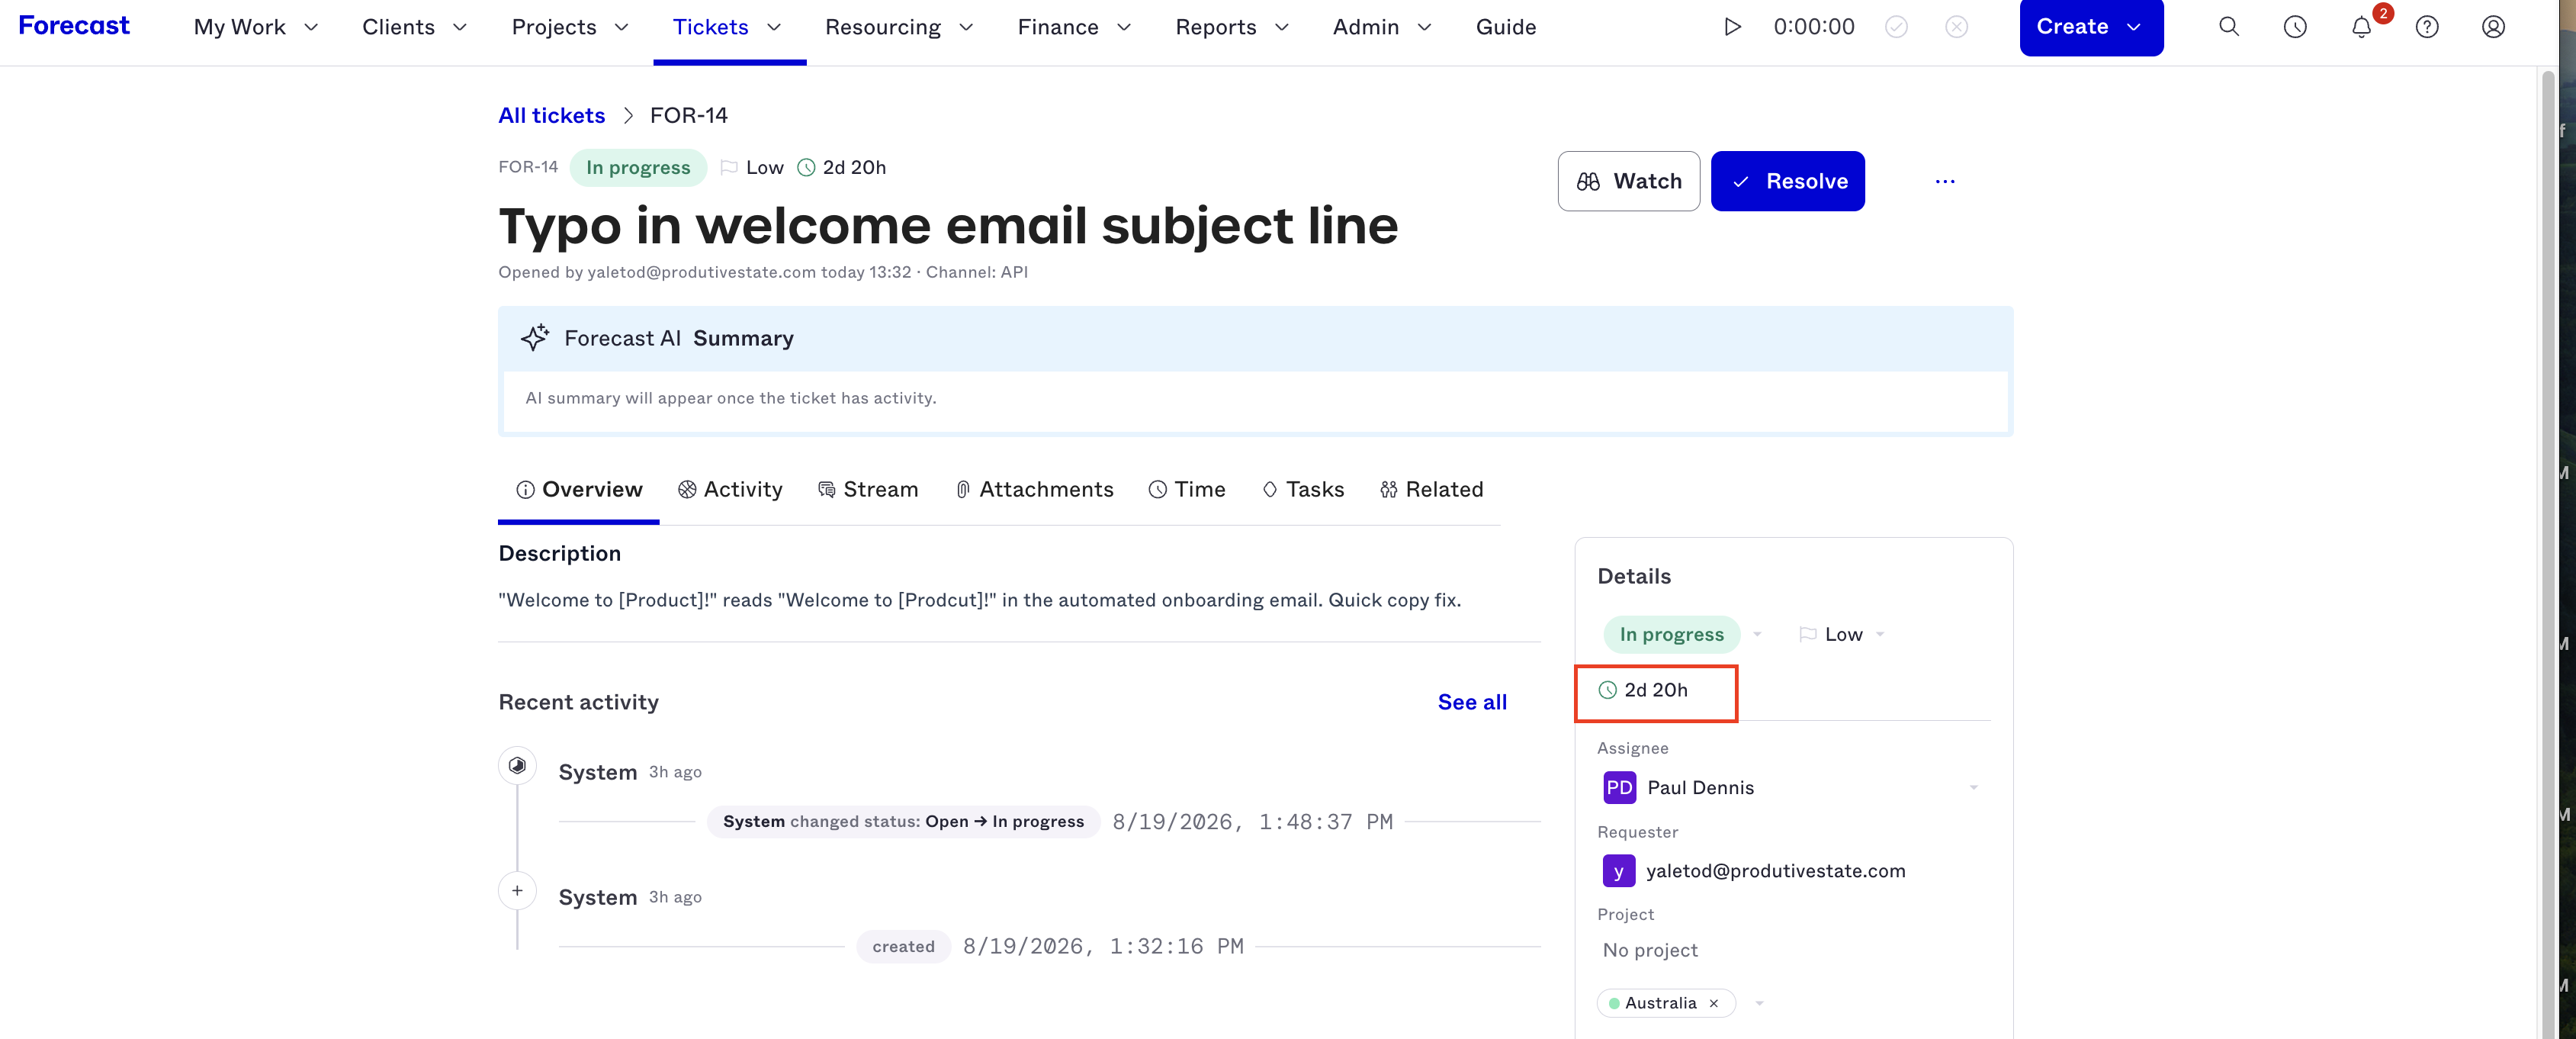Open notifications bell icon
Image resolution: width=2576 pixels, height=1039 pixels.
[x=2362, y=27]
